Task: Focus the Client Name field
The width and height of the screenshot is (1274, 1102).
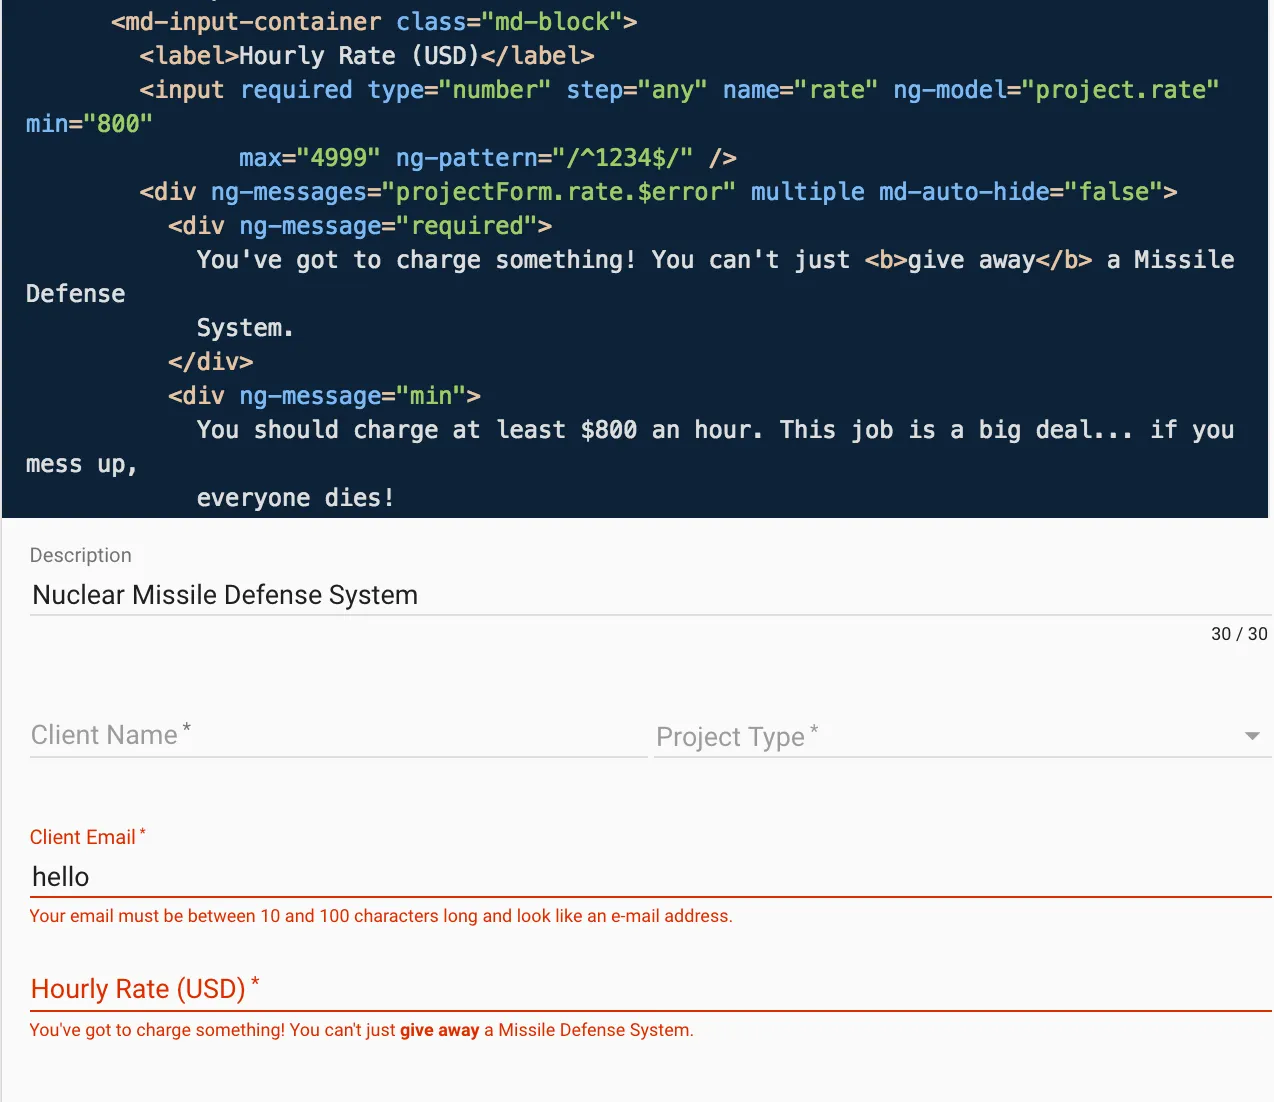Action: [338, 736]
